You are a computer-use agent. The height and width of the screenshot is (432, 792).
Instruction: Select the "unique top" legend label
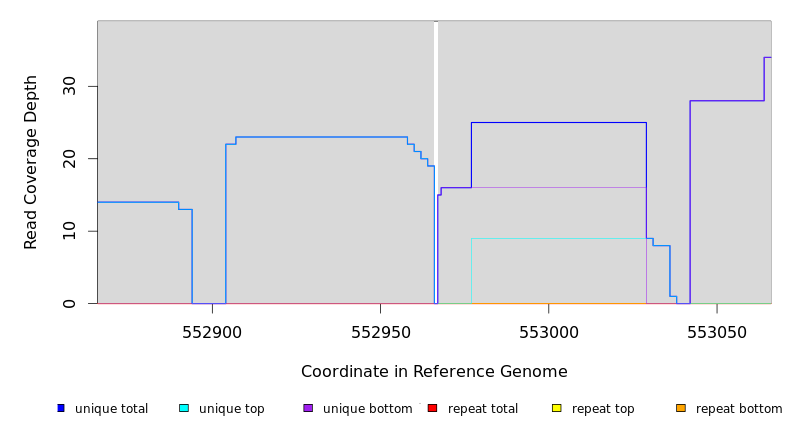pos(232,409)
